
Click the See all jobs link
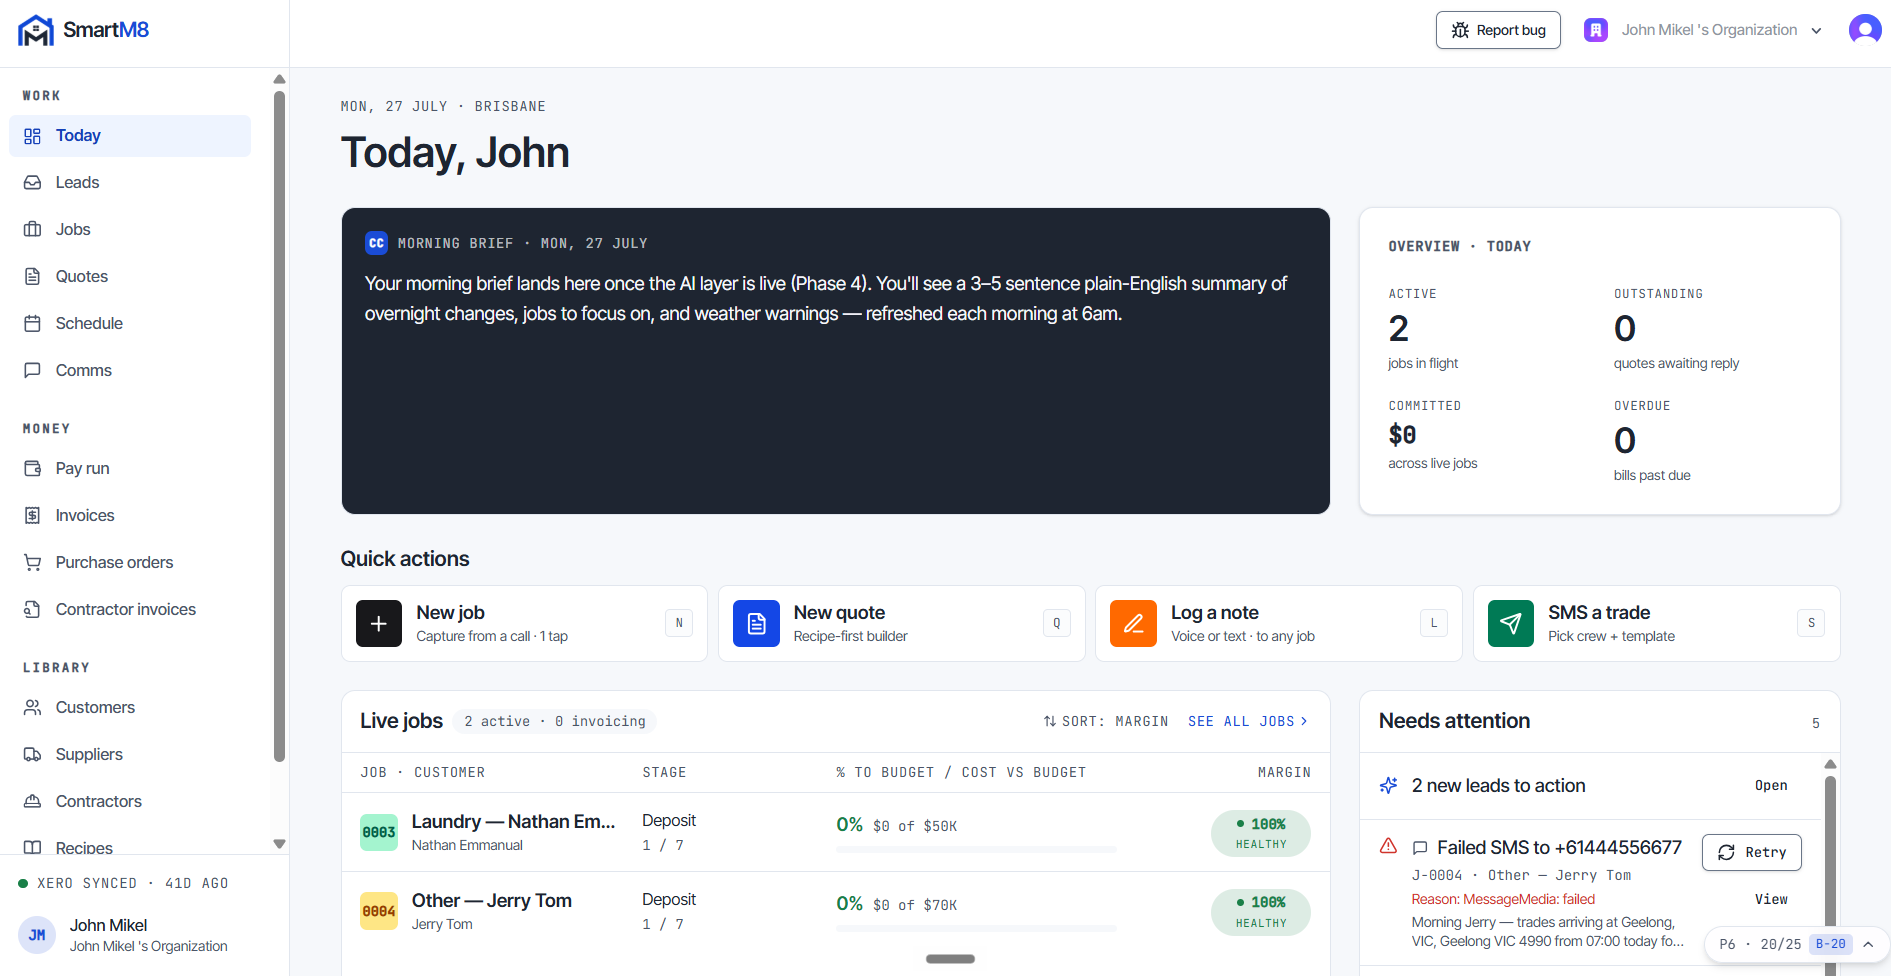pyautogui.click(x=1248, y=721)
